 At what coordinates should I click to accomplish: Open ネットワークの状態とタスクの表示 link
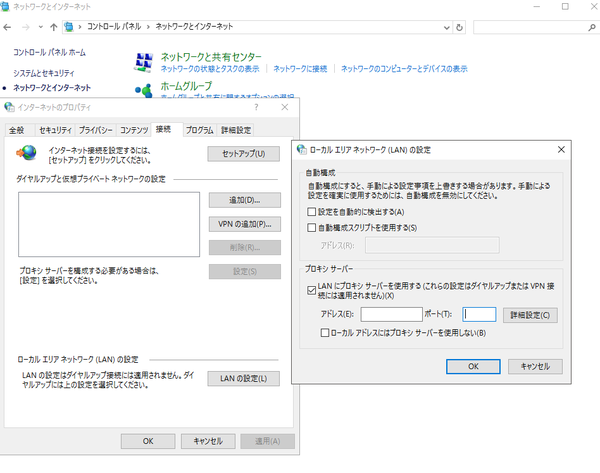(x=210, y=69)
